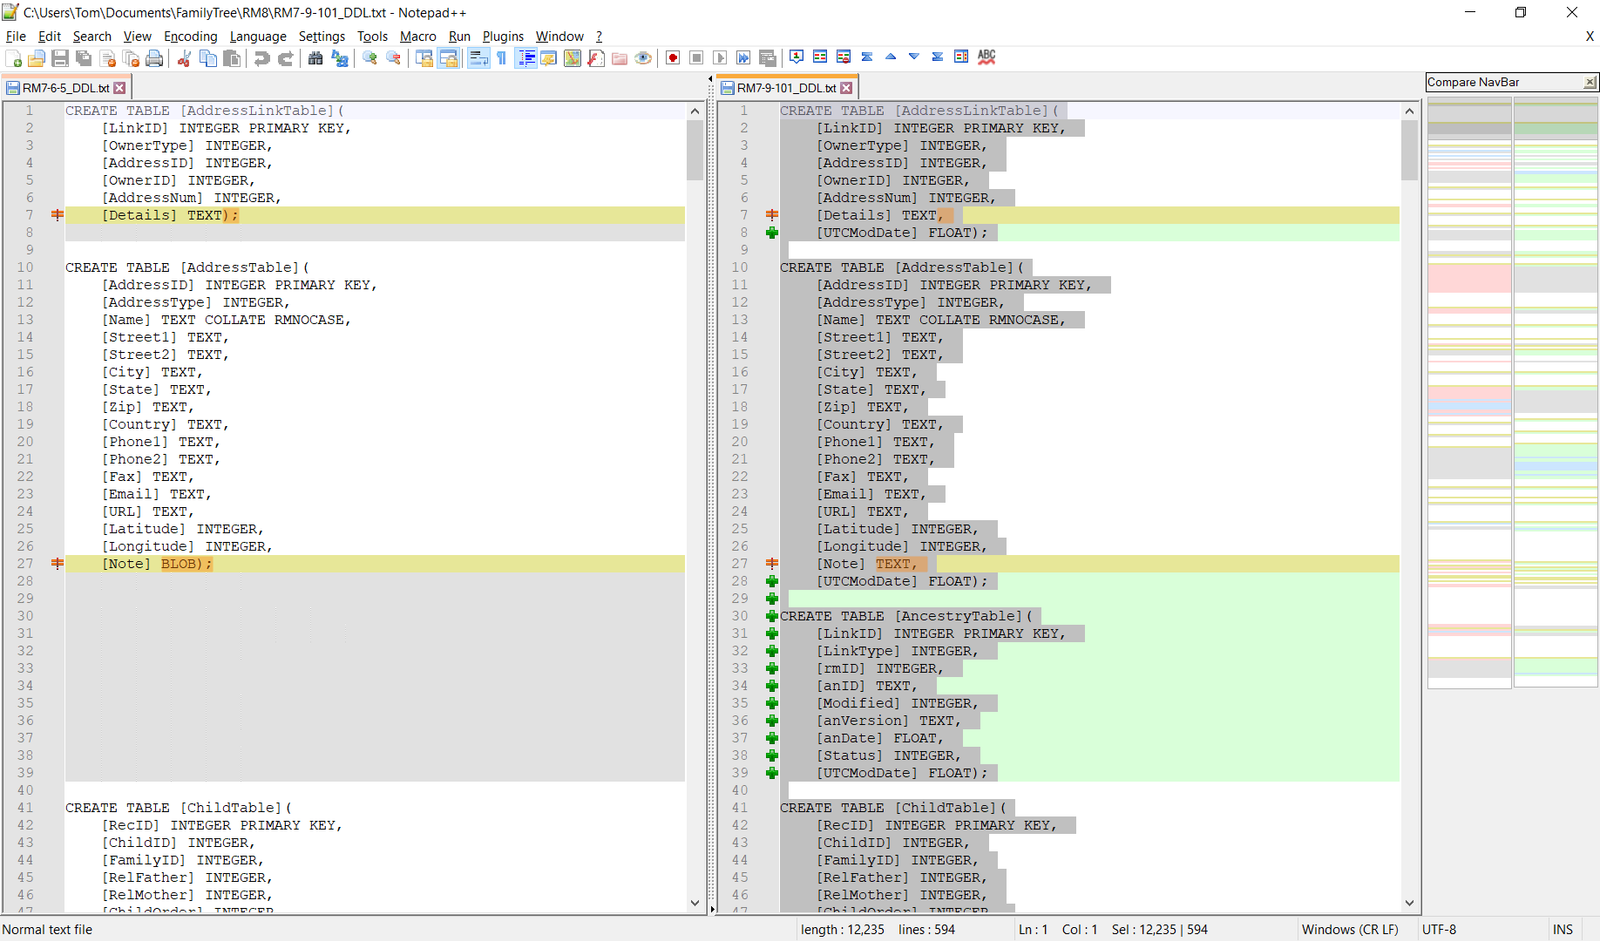Screen dimensions: 1600x941
Task: Click the left pane scrollbar up arrow
Action: point(695,111)
